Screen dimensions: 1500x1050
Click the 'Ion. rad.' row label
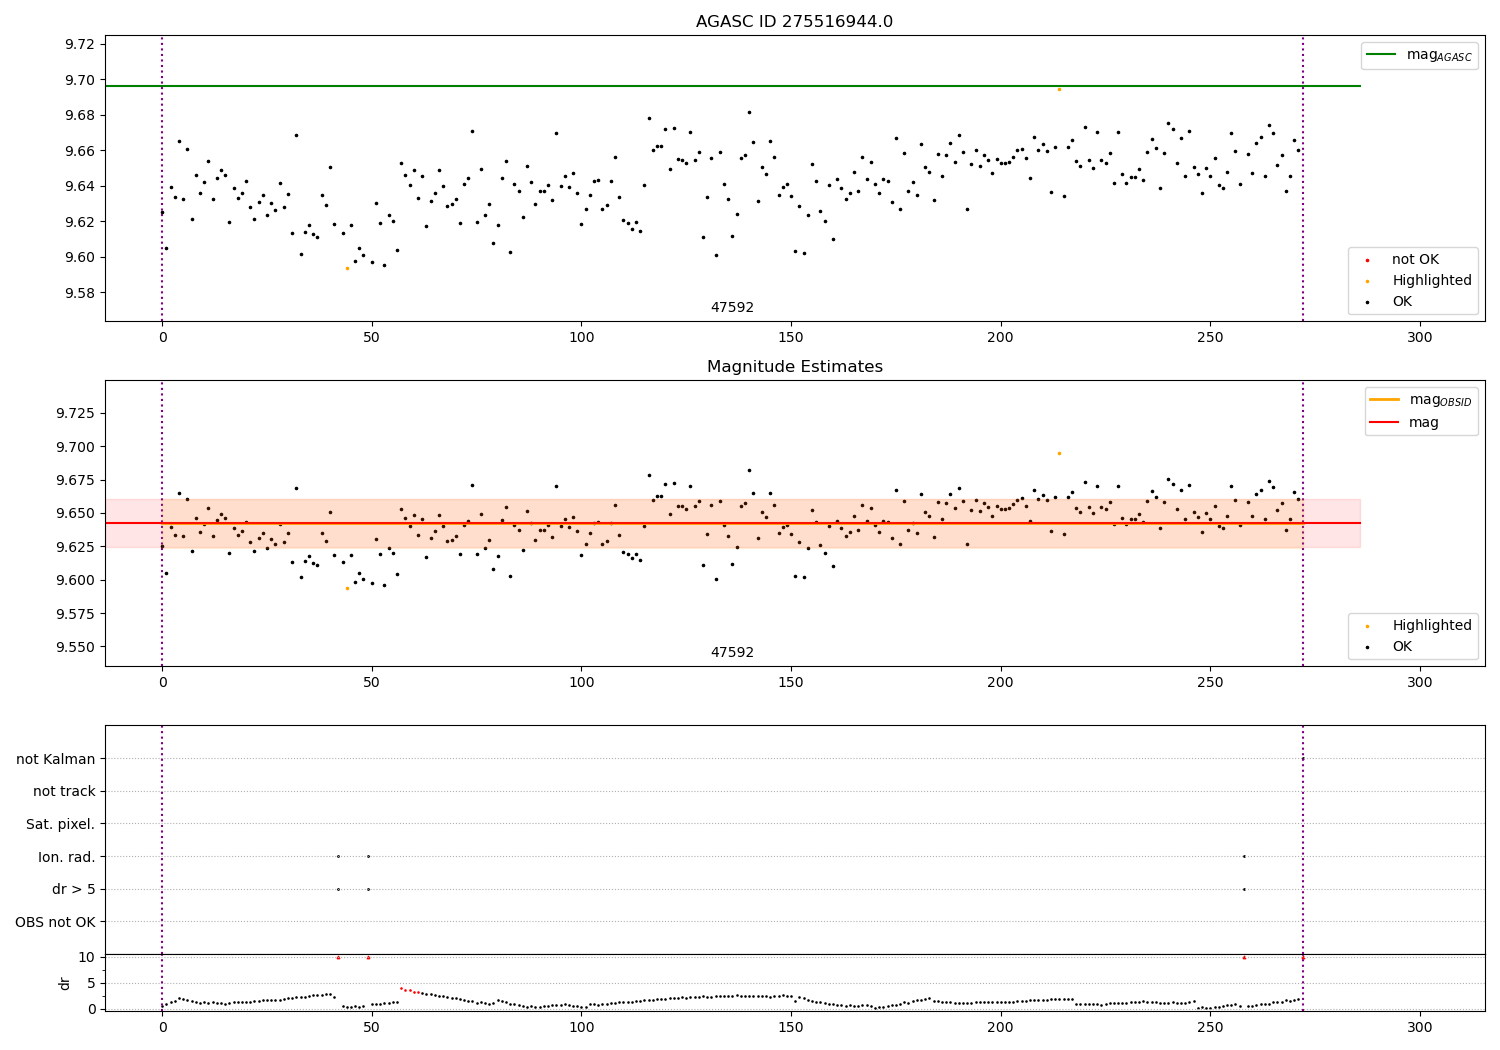click(67, 857)
